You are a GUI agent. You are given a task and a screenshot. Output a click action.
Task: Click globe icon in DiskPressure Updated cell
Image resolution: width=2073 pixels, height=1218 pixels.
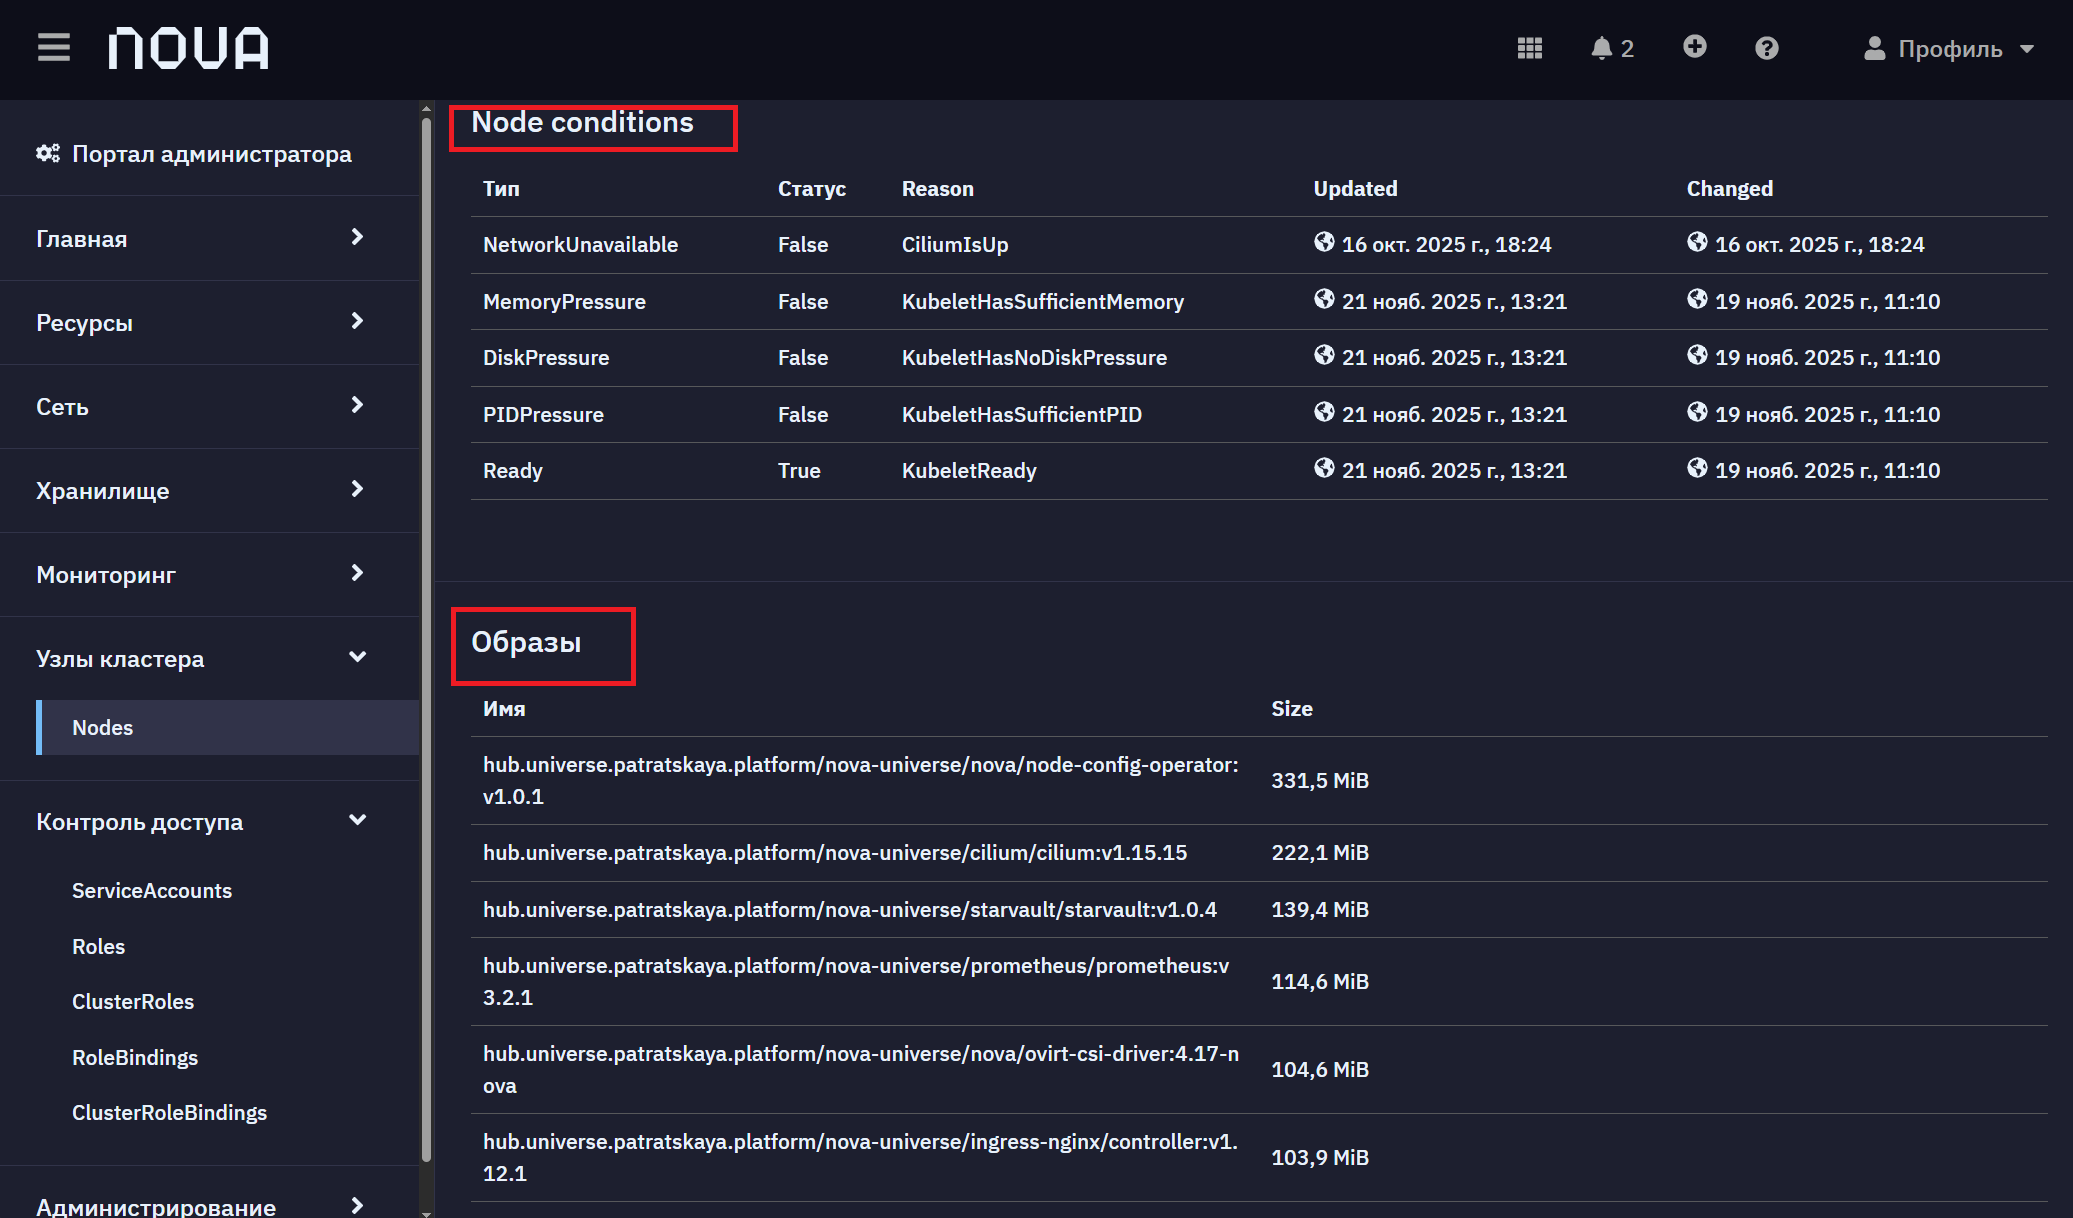[1324, 355]
